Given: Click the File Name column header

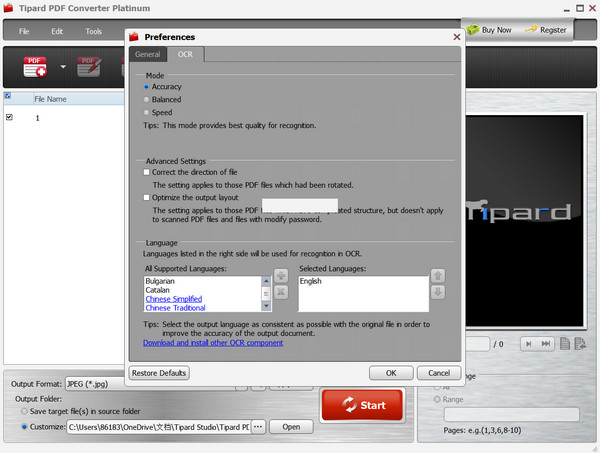Looking at the screenshot, I should click(50, 99).
